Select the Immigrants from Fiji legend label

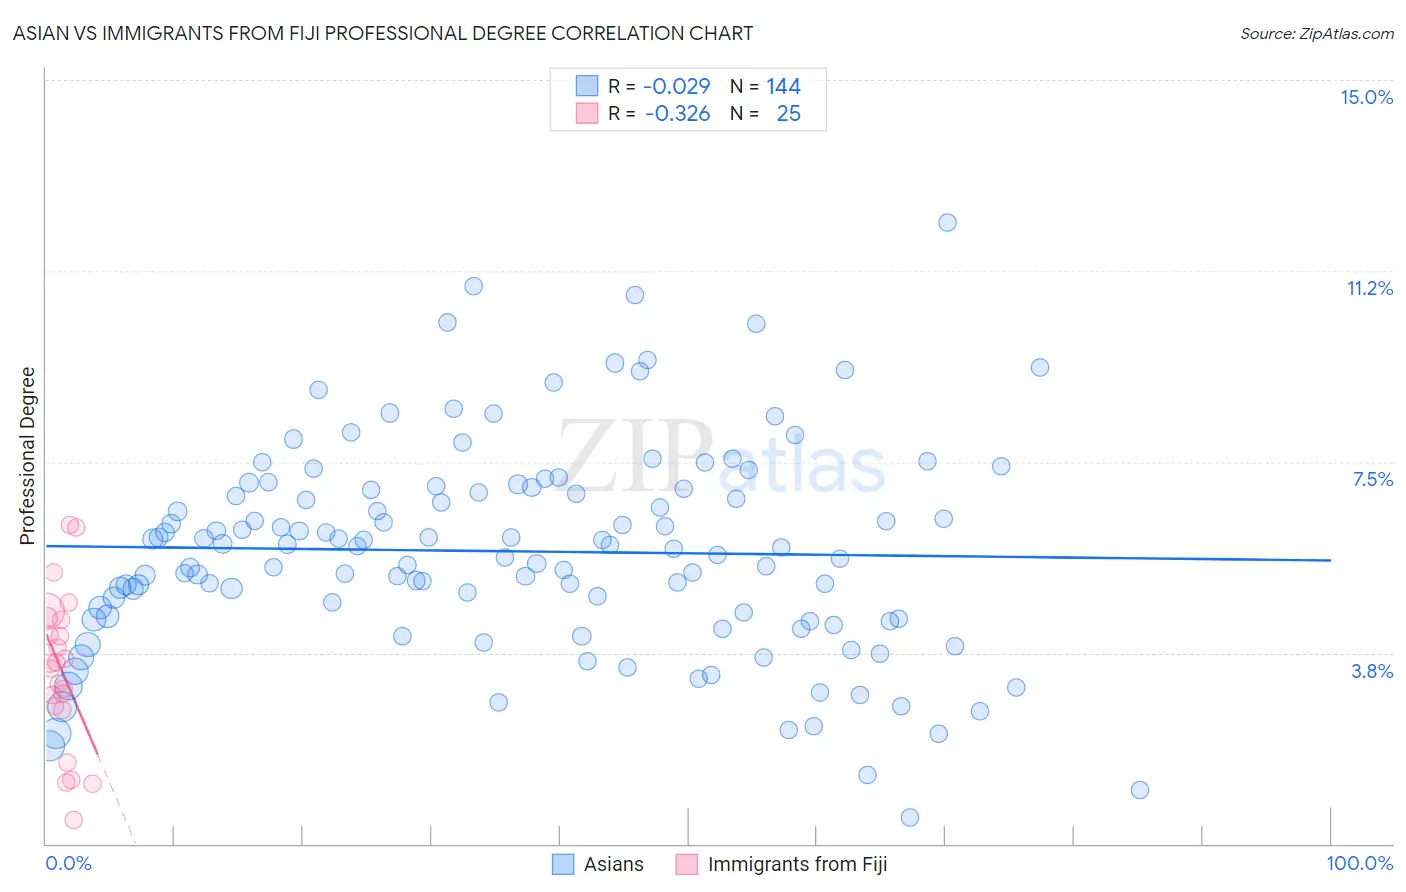(798, 864)
